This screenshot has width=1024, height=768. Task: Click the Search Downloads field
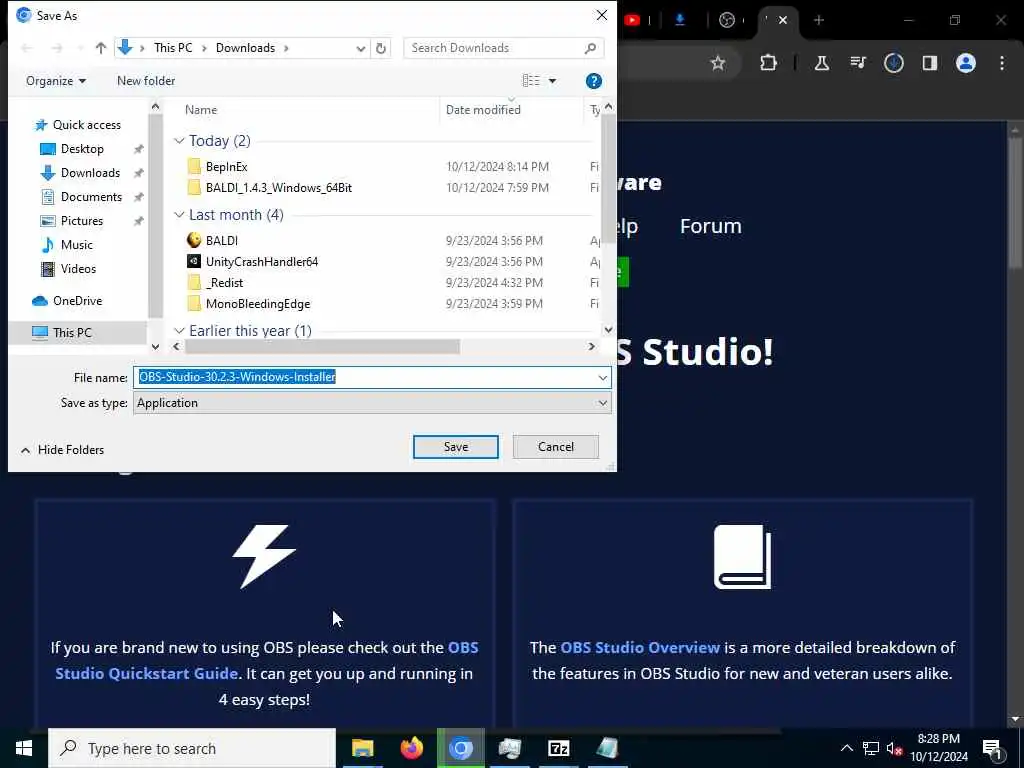503,48
